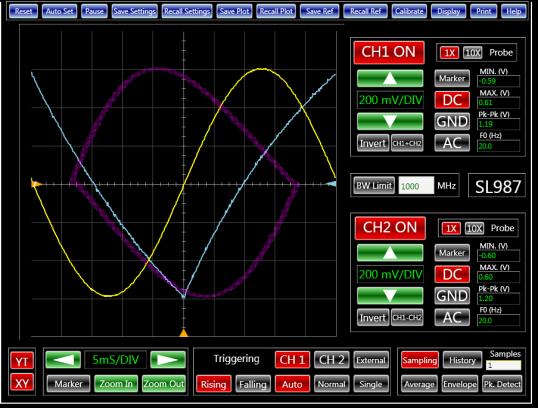The image size is (538, 408).
Task: Set CH1 coupling to GND
Action: click(x=452, y=121)
